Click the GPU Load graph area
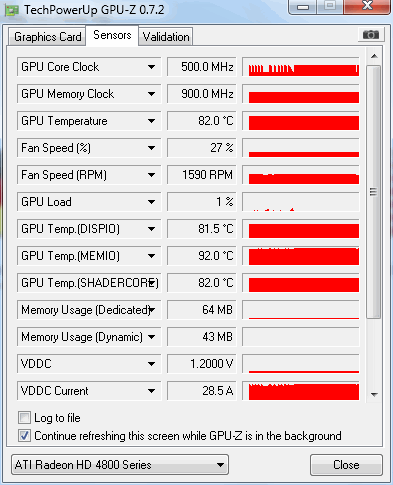The width and height of the screenshot is (393, 485). click(301, 202)
